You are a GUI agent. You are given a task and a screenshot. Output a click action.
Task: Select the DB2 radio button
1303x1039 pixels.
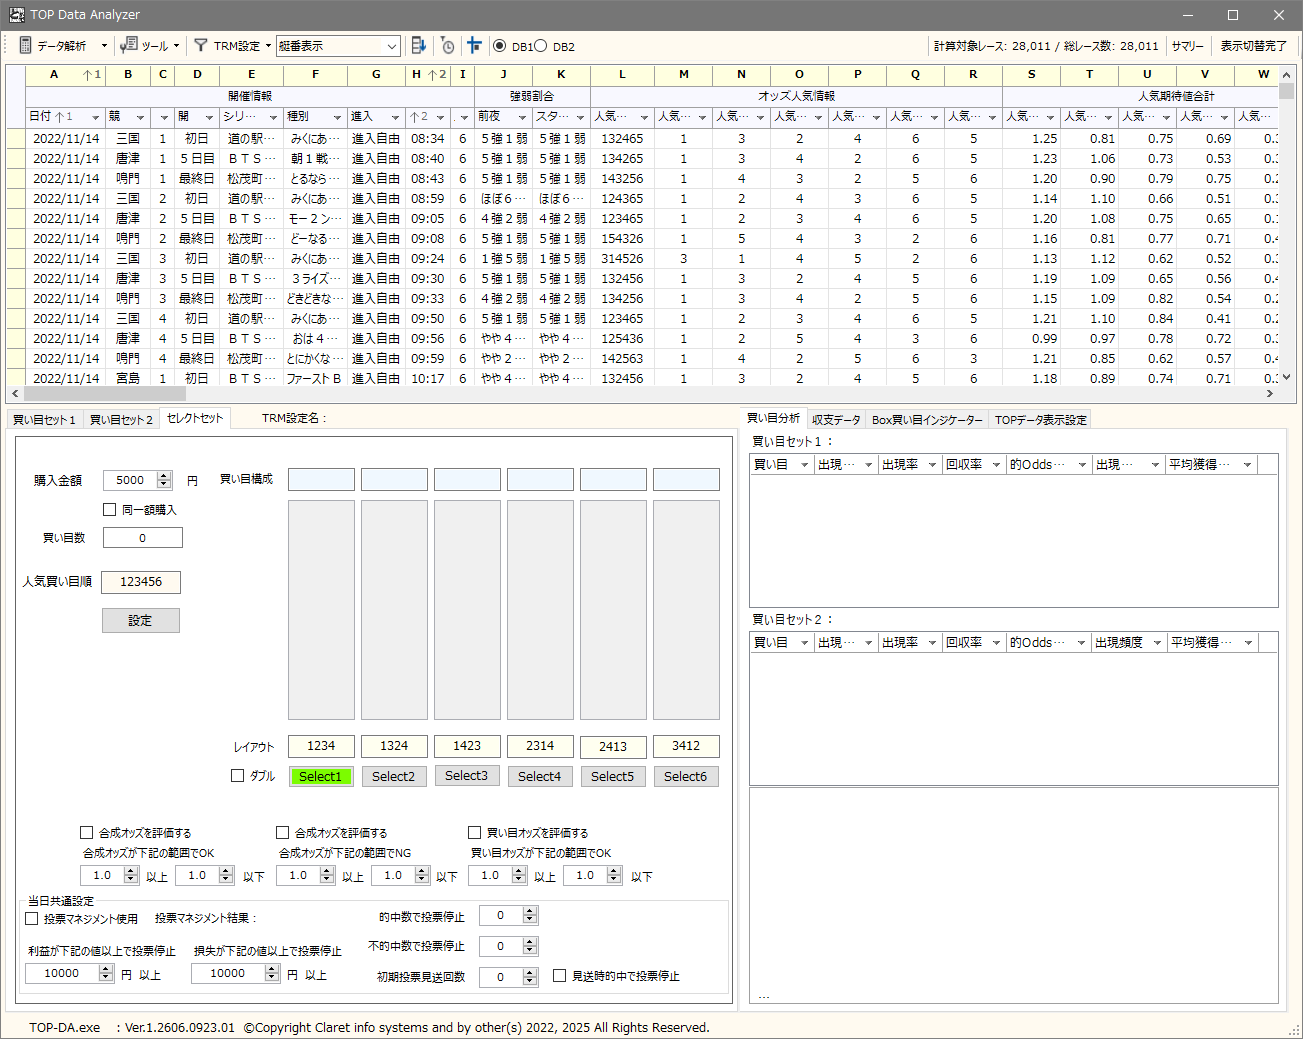tap(541, 46)
